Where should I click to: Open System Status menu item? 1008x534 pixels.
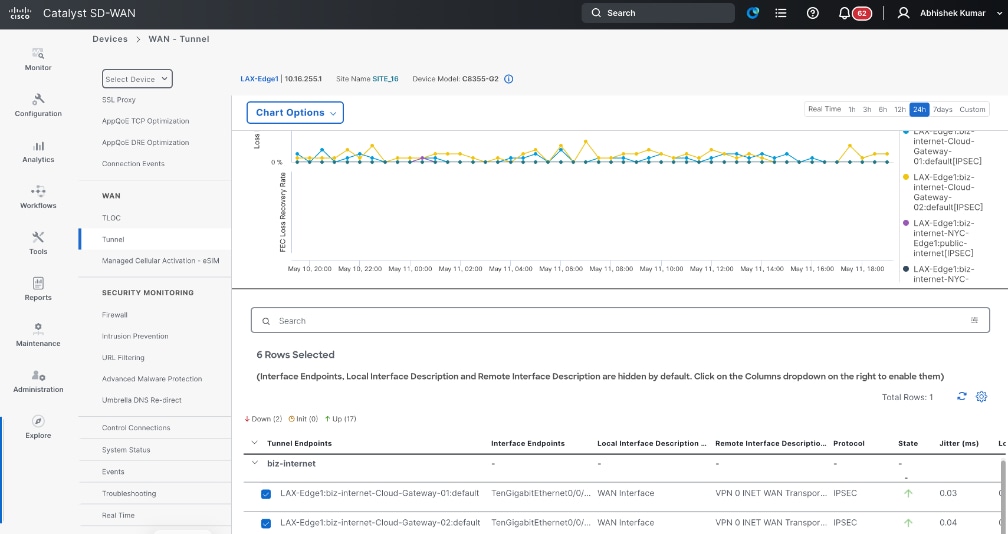(126, 450)
